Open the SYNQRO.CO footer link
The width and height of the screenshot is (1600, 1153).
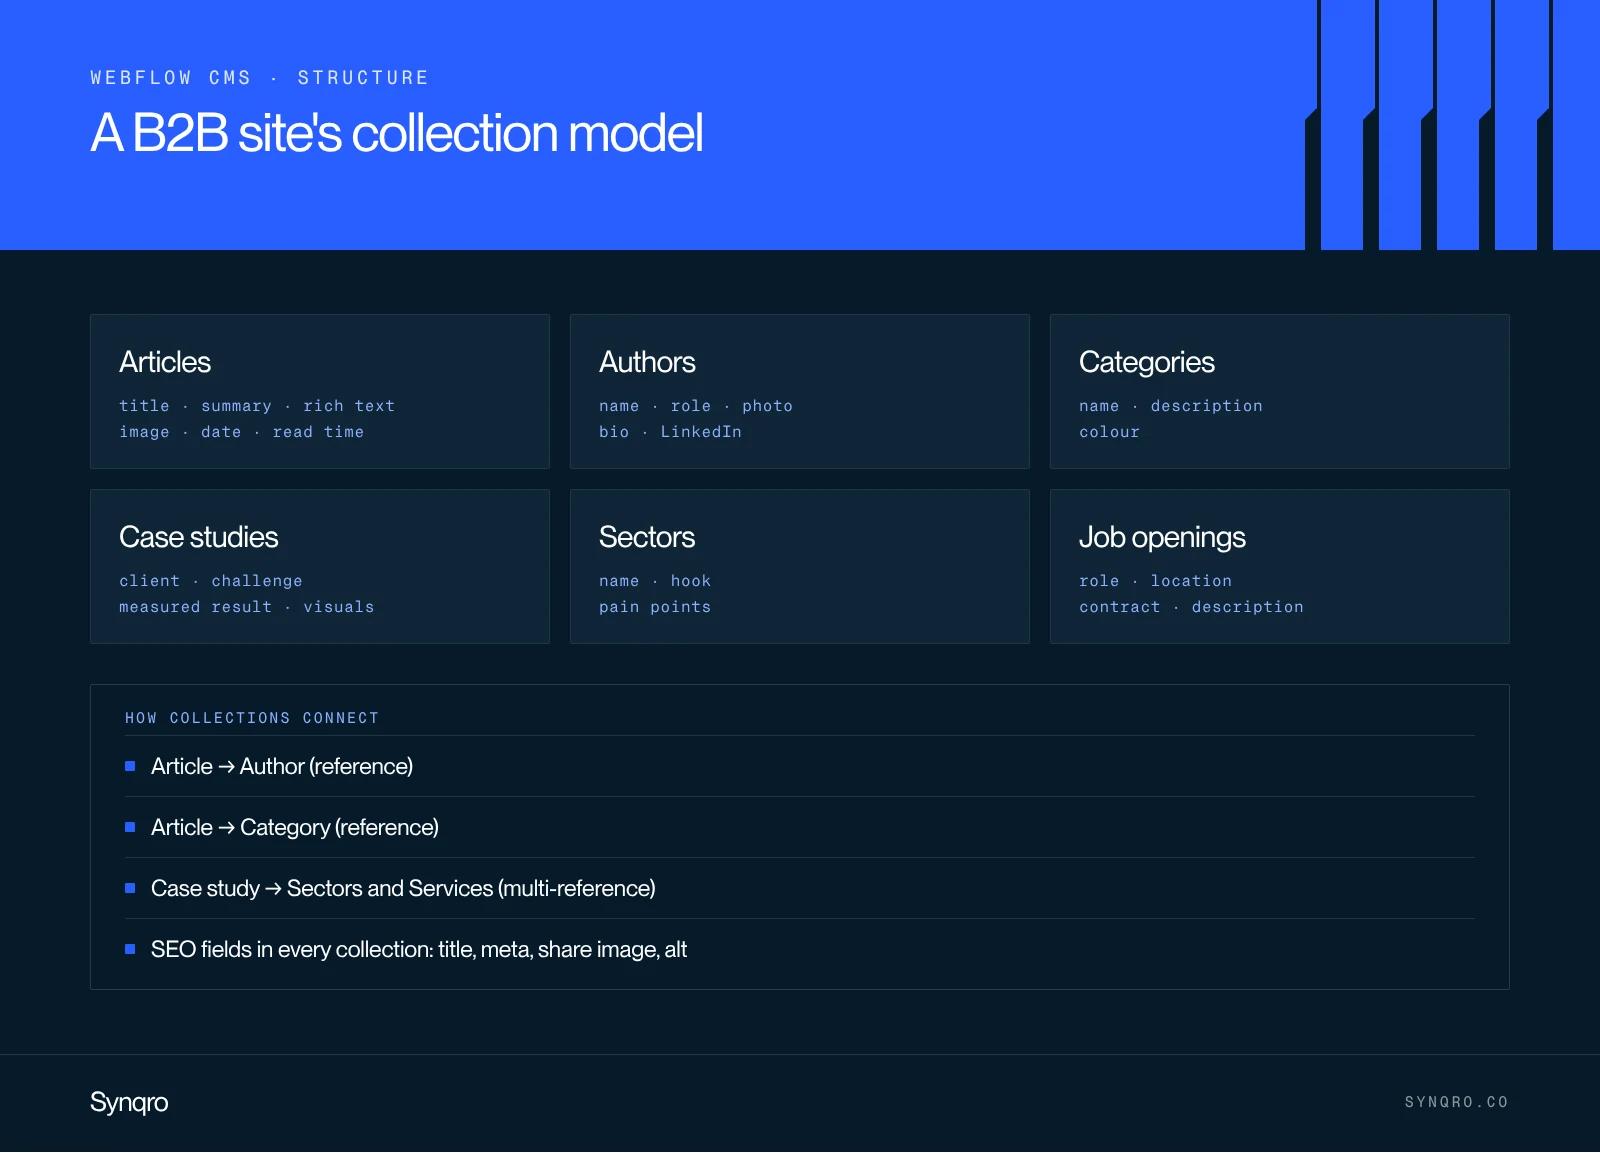click(x=1456, y=1102)
